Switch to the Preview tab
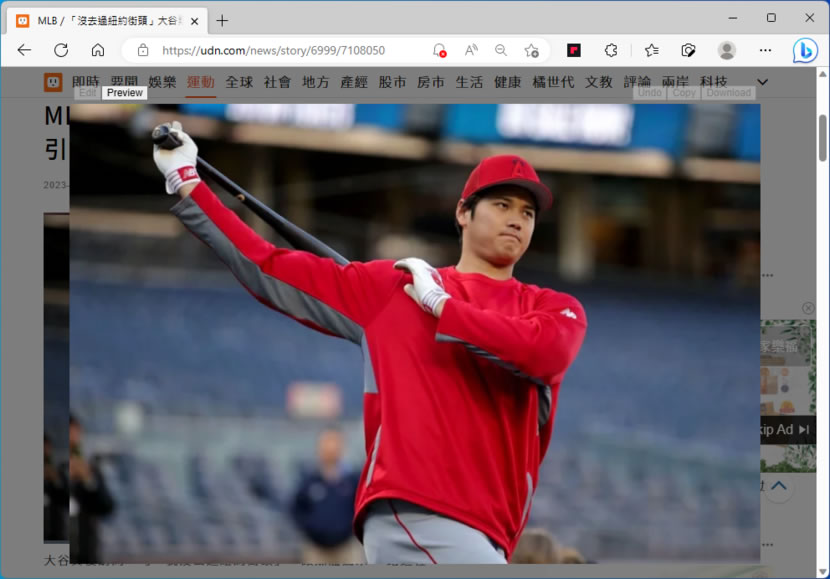Screen dimensions: 830x579 pos(124,93)
